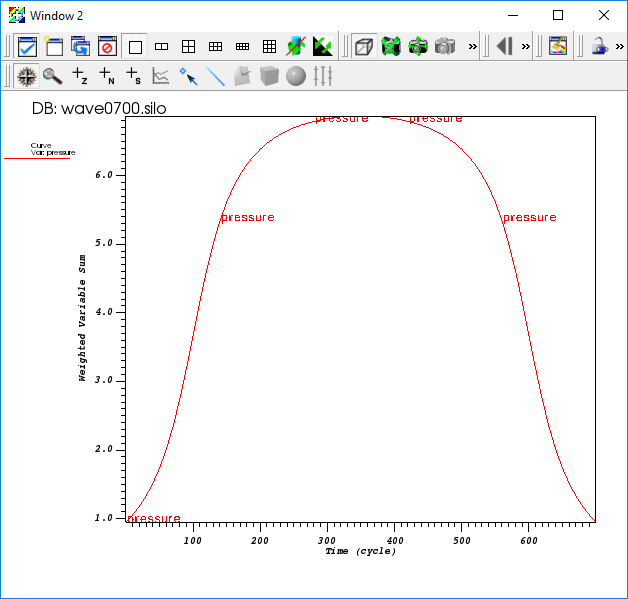628x599 pixels.
Task: Click the 1.0 tick label on y-axis
Action: point(104,518)
